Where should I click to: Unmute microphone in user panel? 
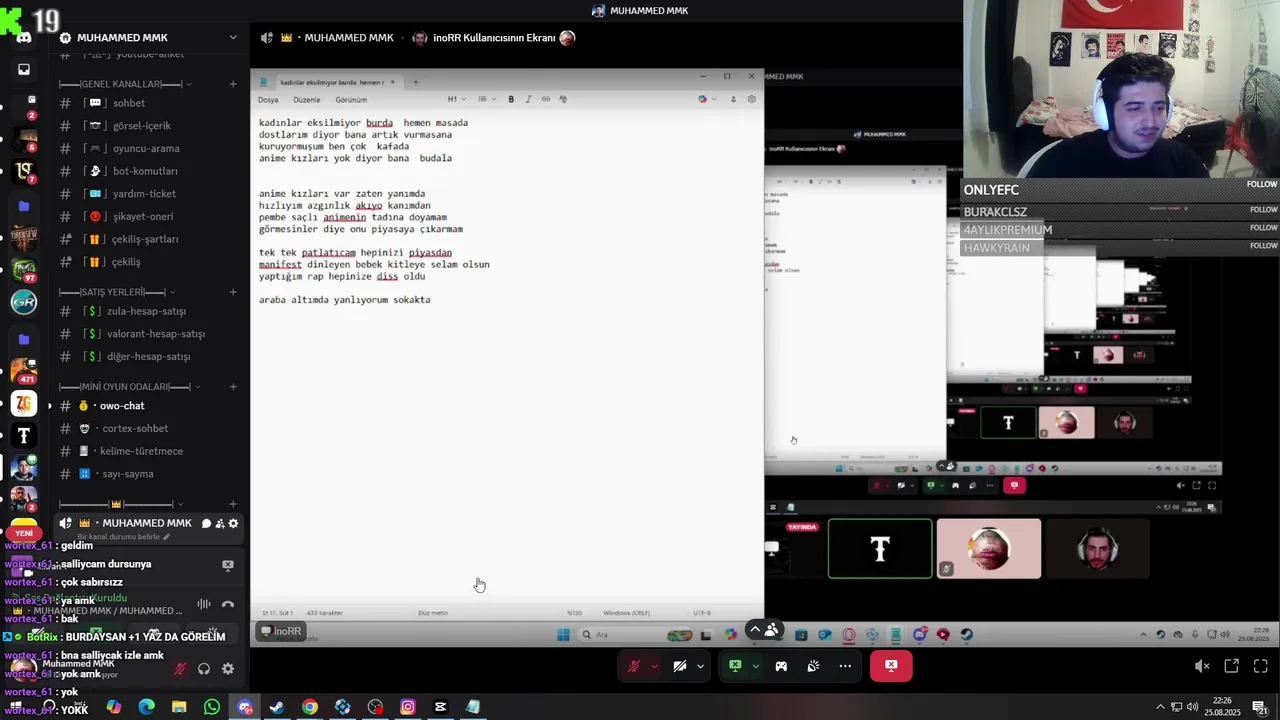click(180, 669)
